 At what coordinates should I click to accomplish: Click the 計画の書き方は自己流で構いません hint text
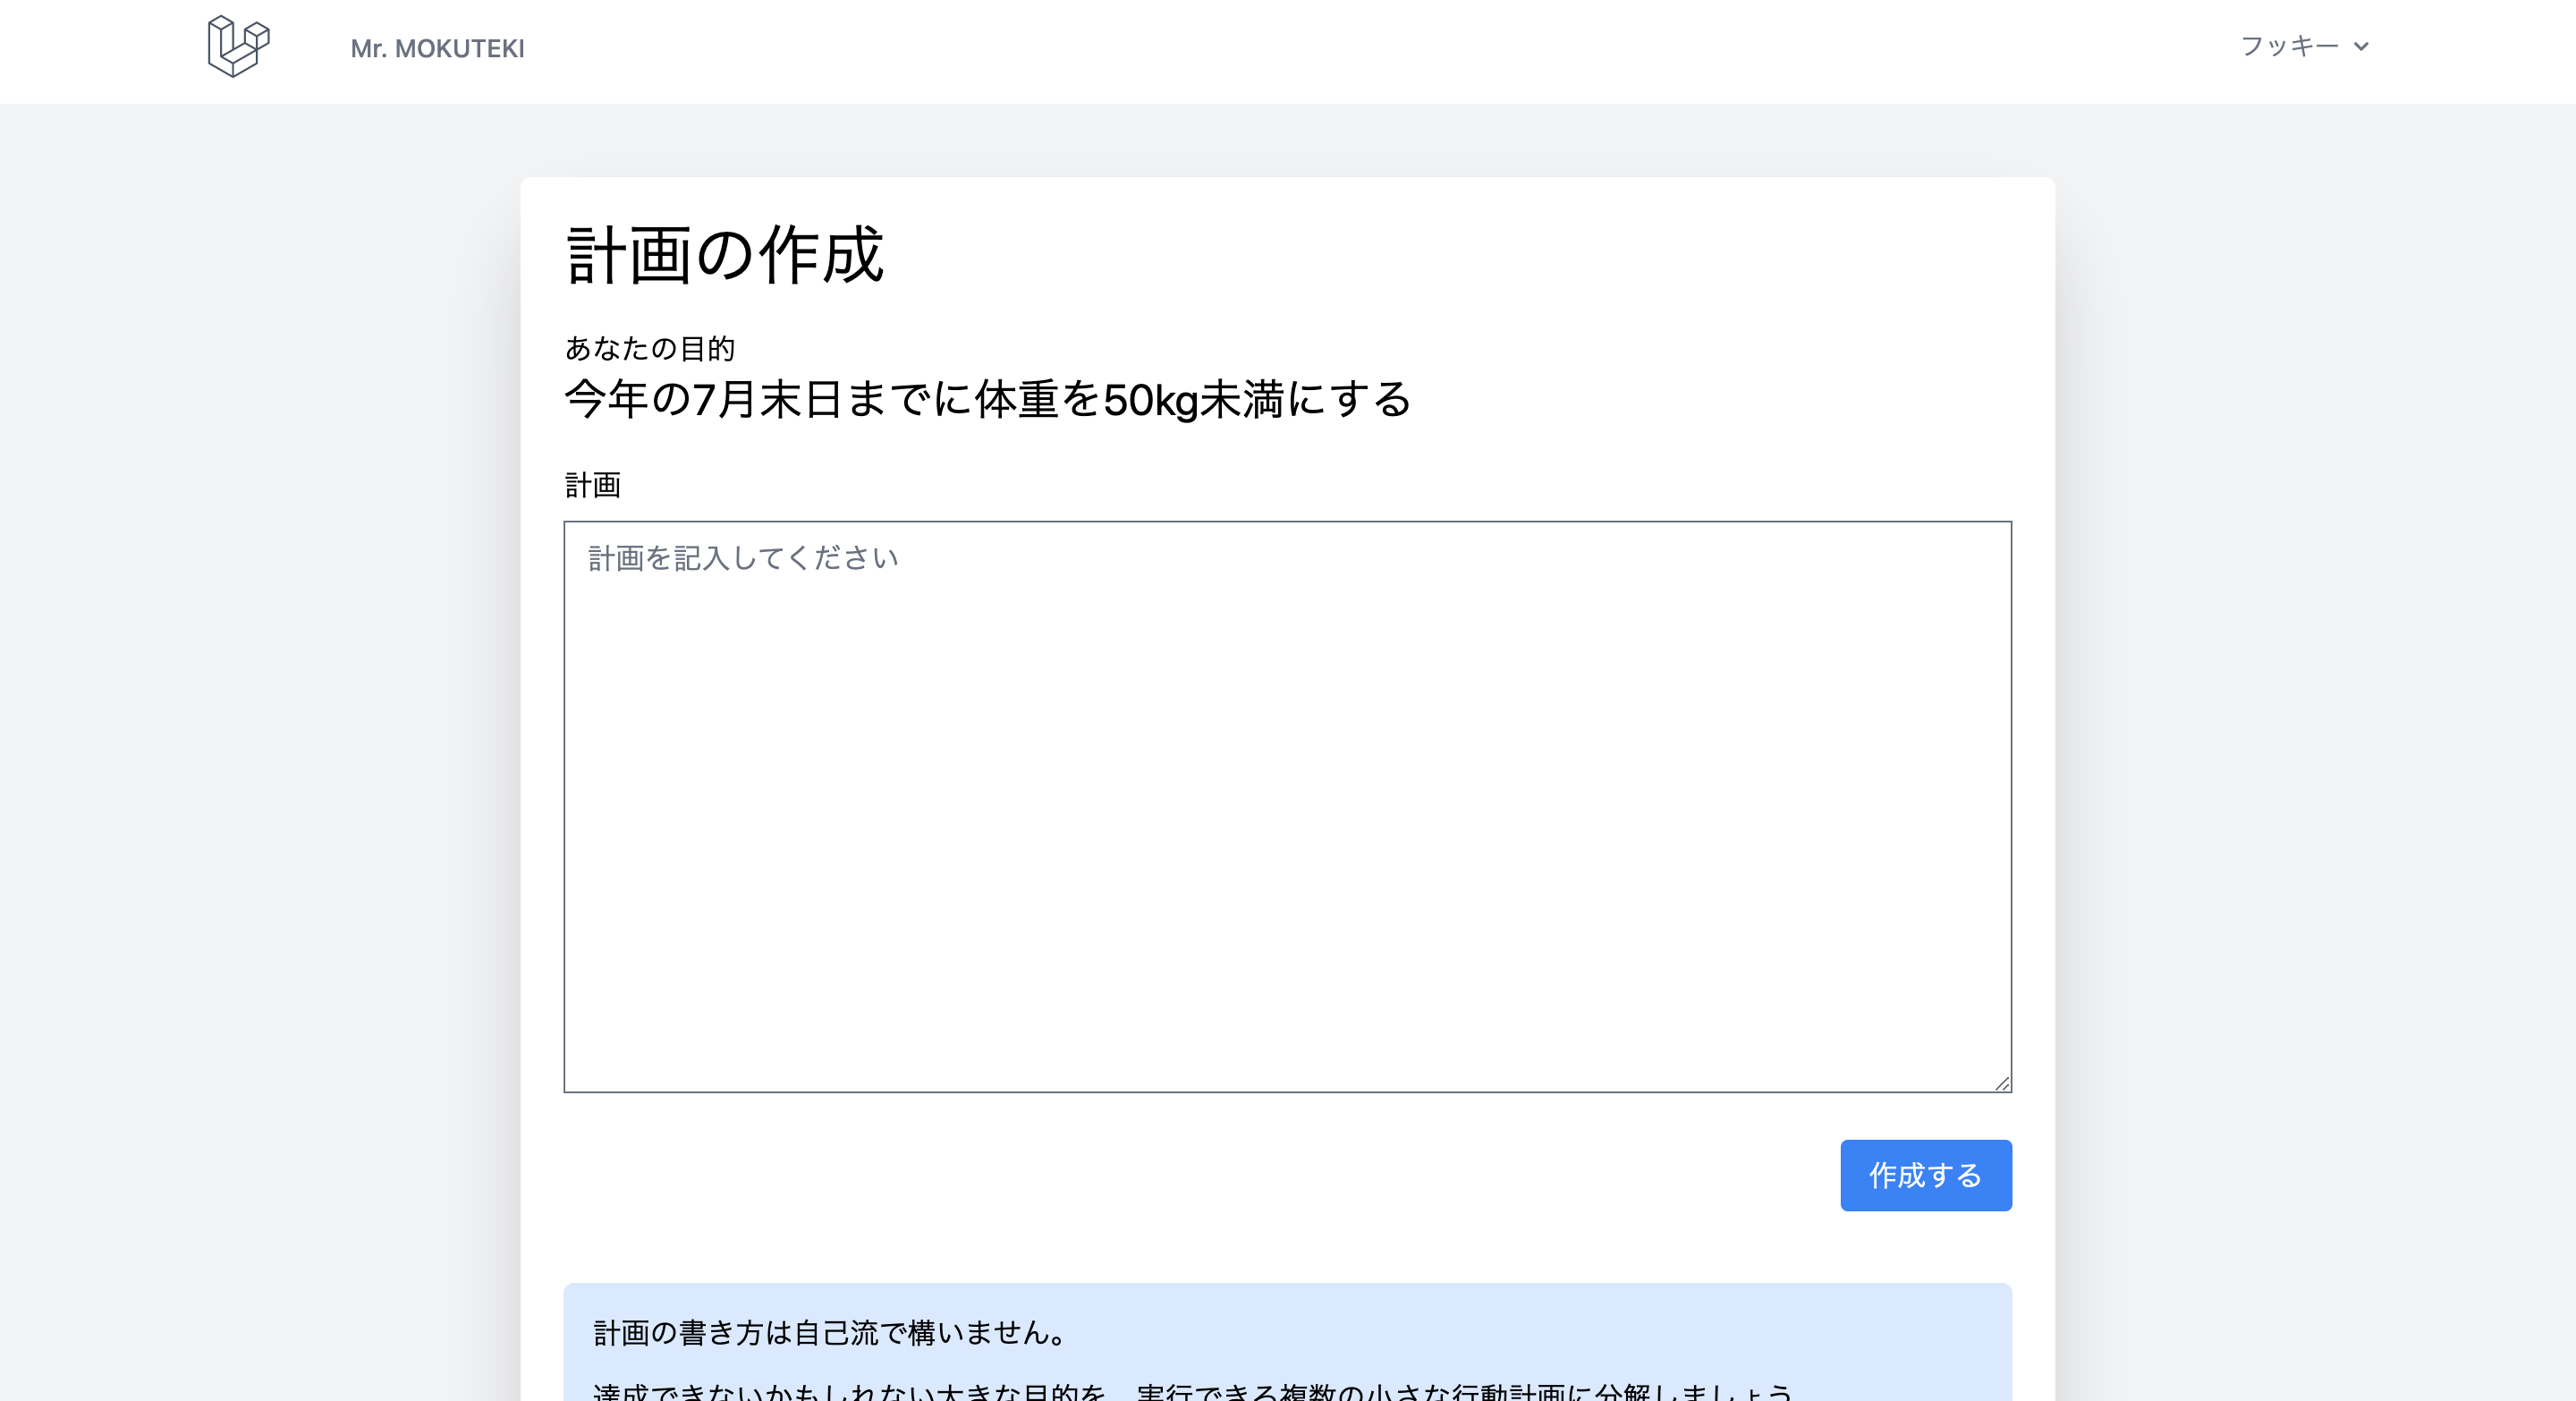[832, 1332]
